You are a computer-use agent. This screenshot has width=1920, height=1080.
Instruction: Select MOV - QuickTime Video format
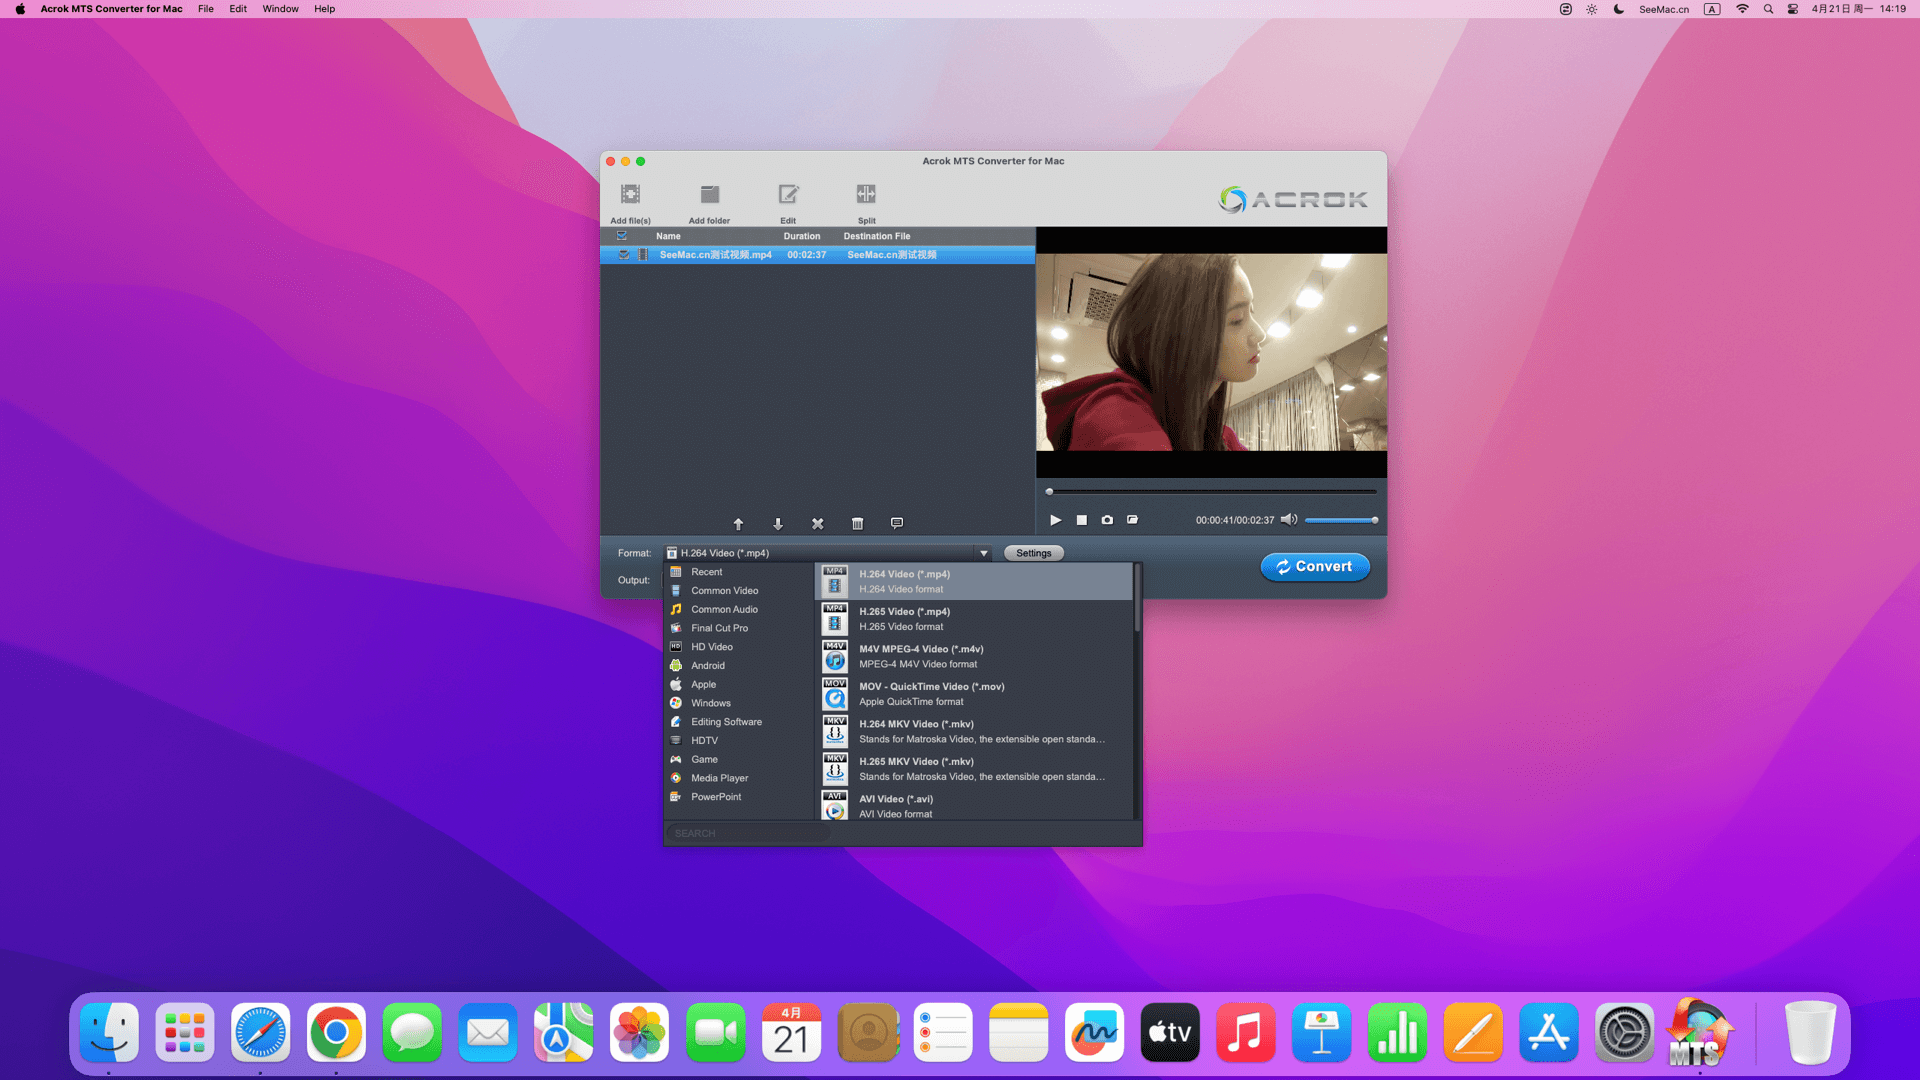pyautogui.click(x=931, y=693)
